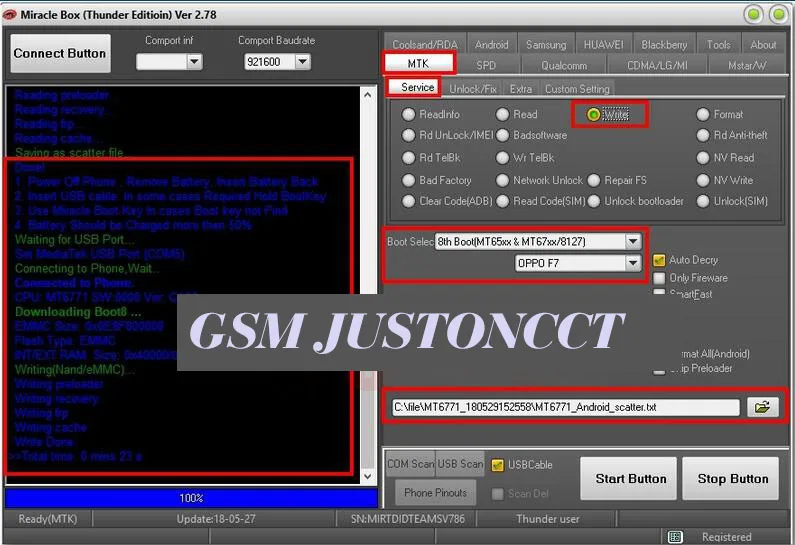Select Clear Code(ADB) option
The width and height of the screenshot is (795, 545).
(409, 201)
